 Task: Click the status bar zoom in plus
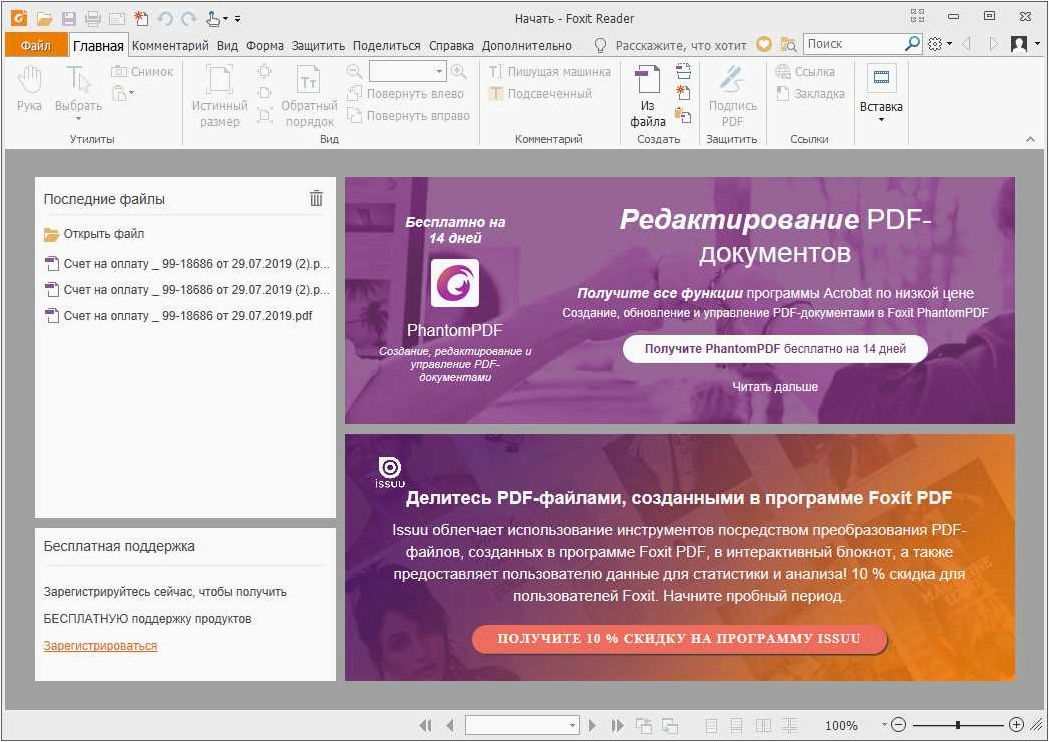[1016, 725]
